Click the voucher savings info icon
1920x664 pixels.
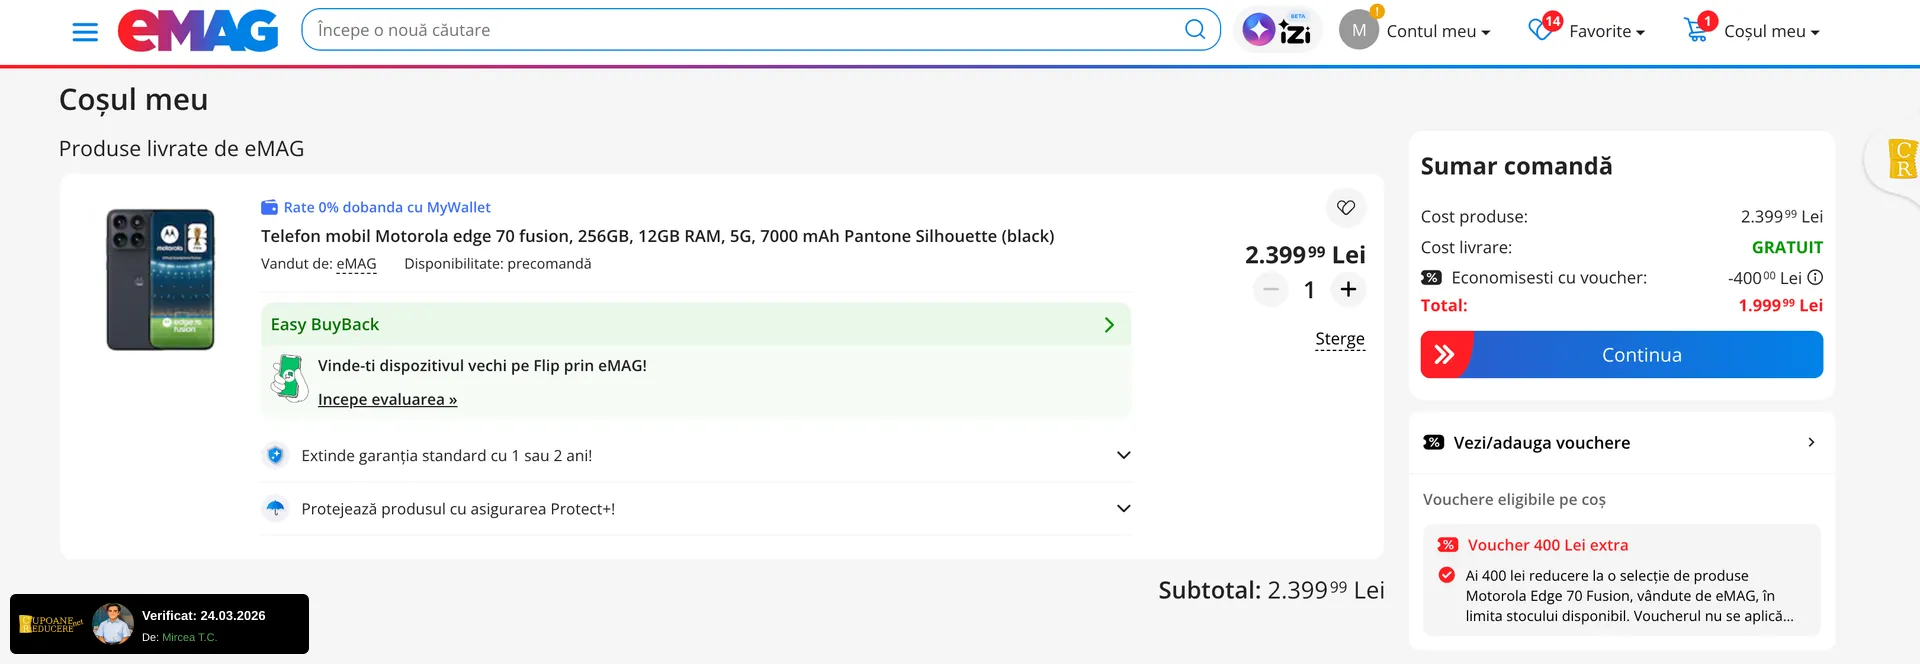(x=1815, y=278)
